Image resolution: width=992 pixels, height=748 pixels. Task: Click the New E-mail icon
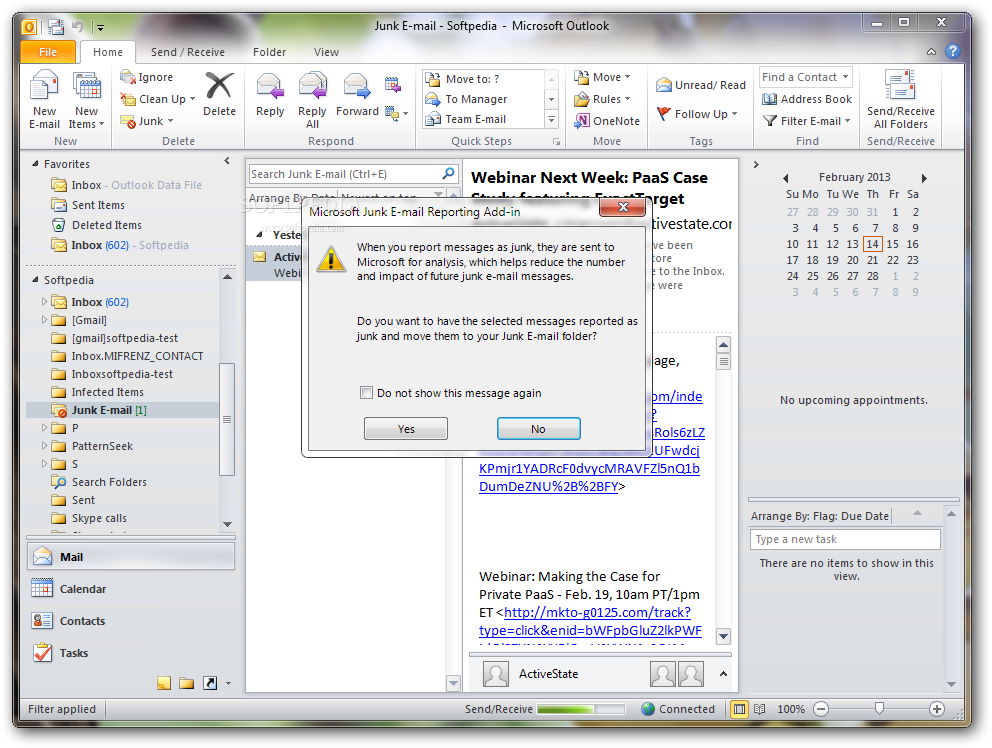point(44,85)
